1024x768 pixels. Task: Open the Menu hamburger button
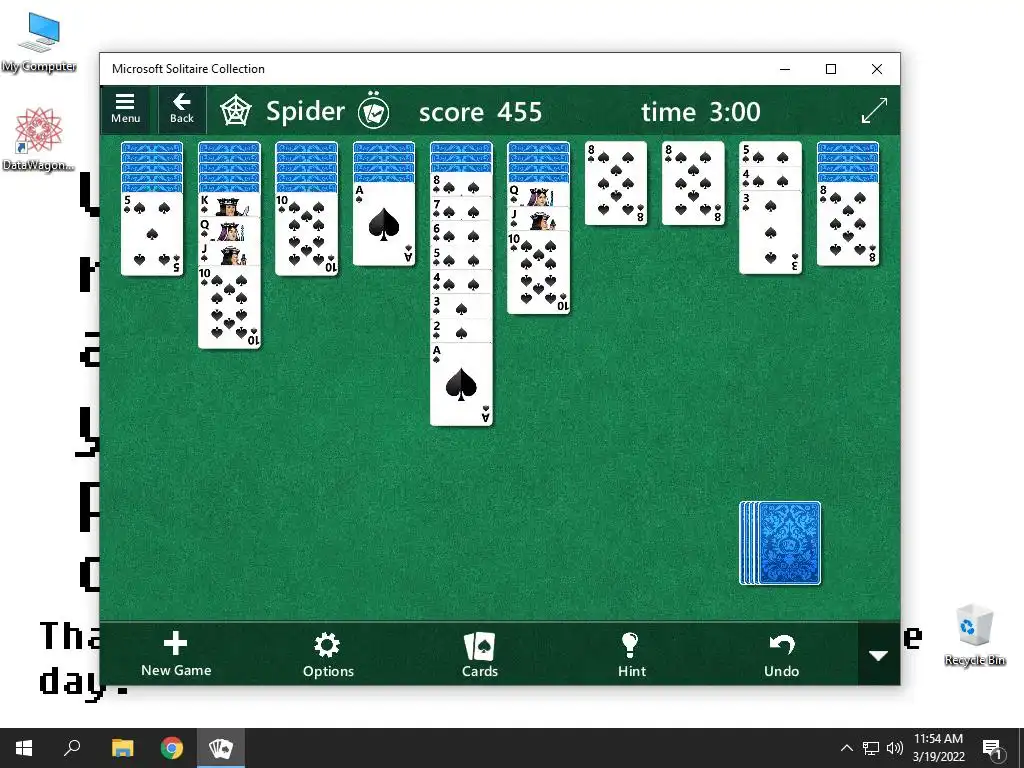coord(125,109)
